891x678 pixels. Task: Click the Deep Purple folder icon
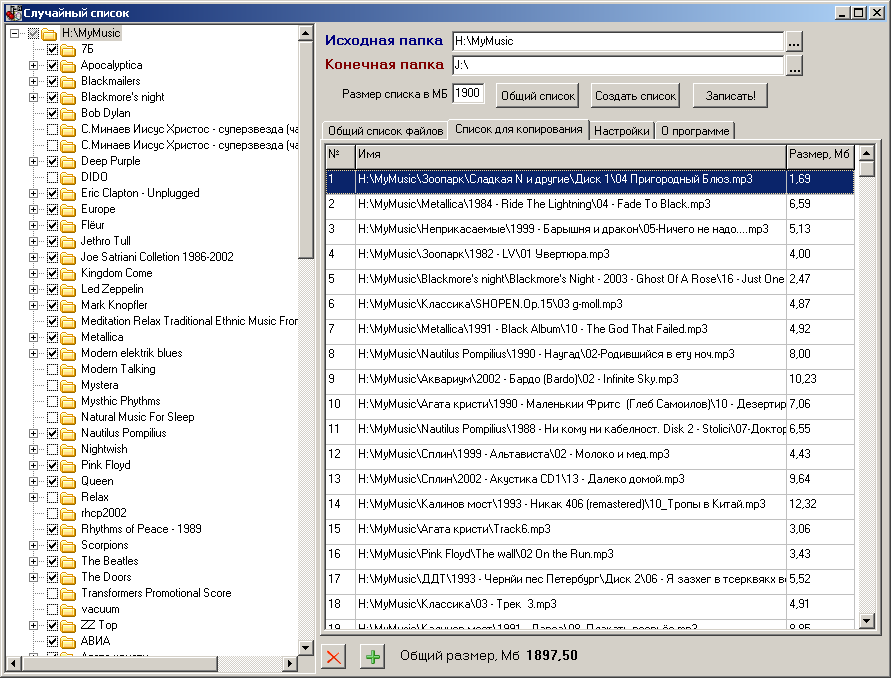[68, 162]
